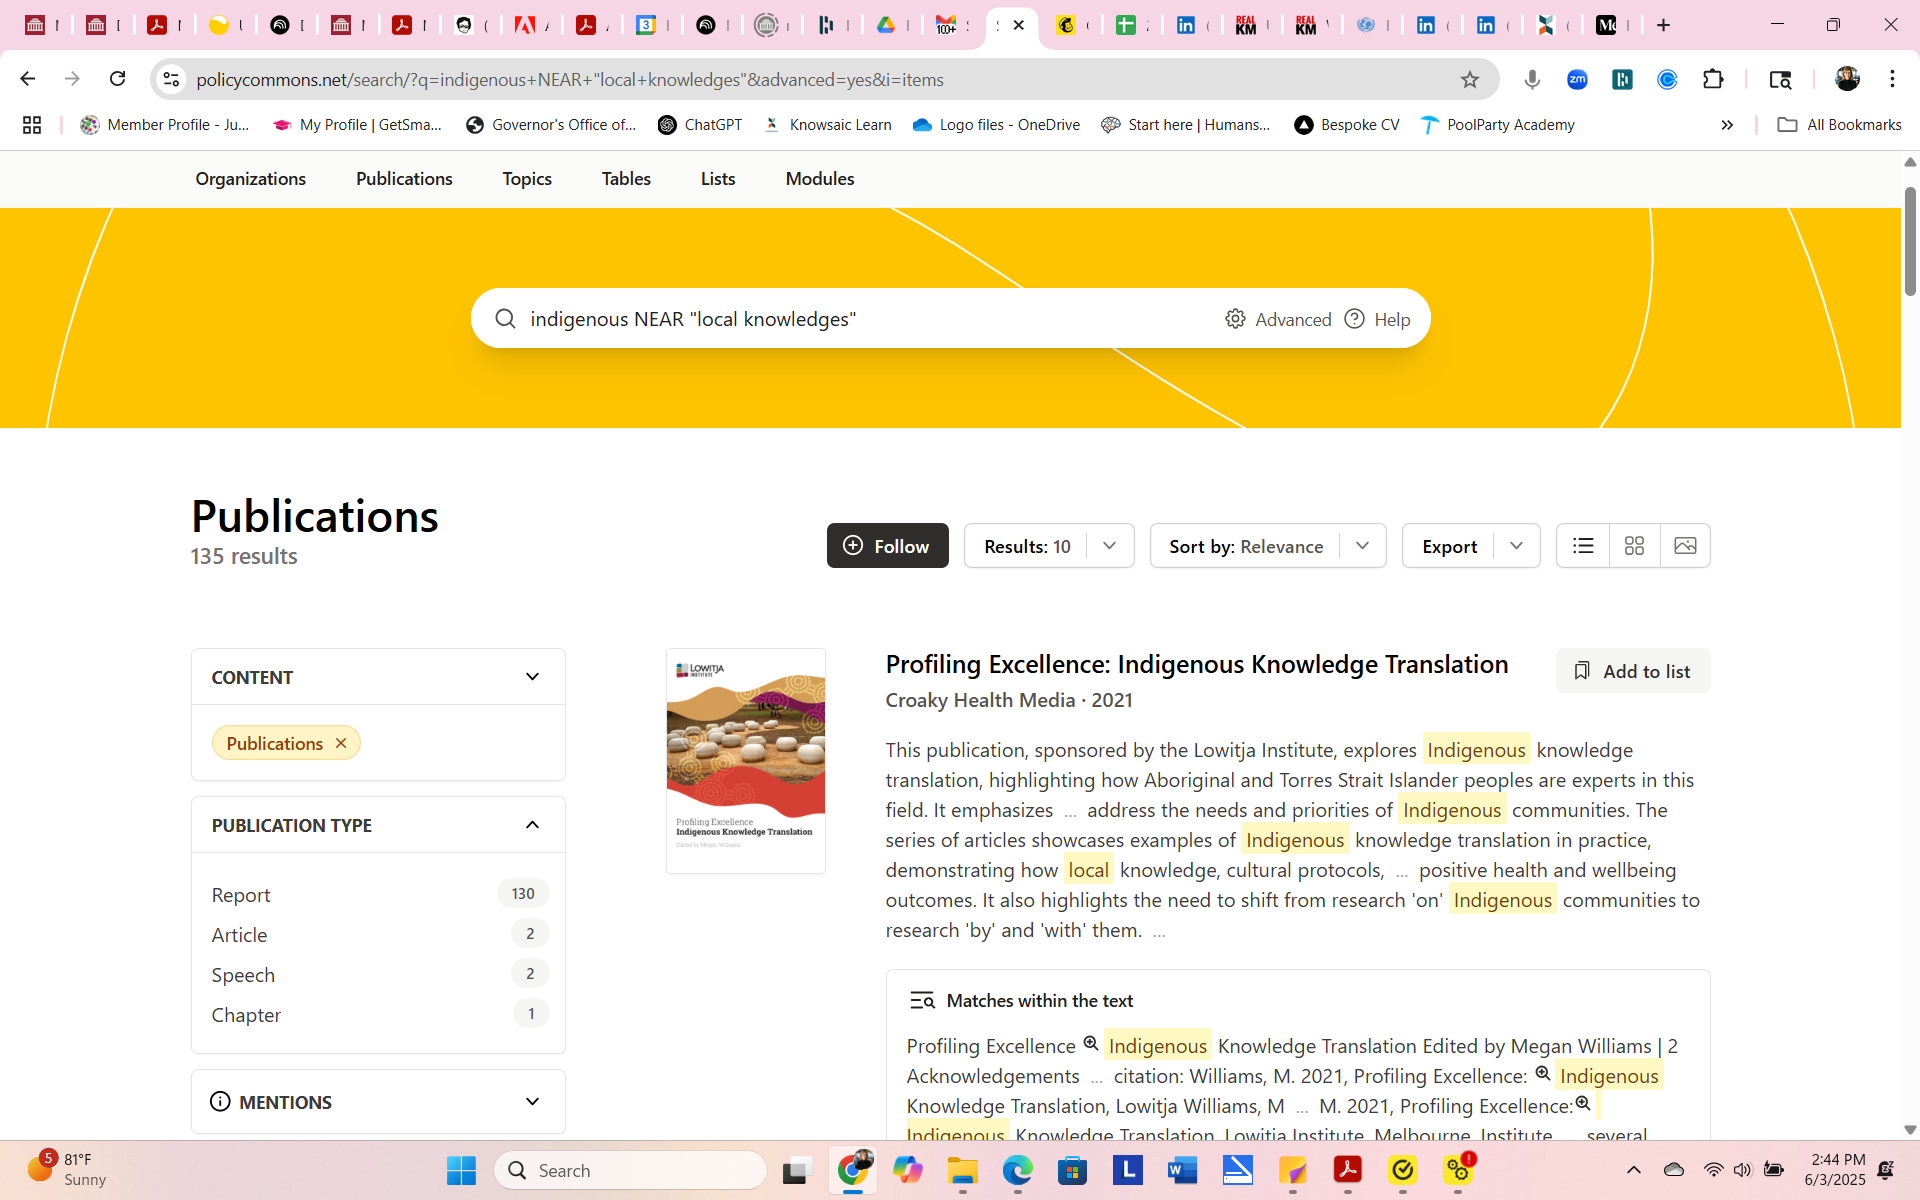
Task: Open Zoom extension icon in toolbar
Action: (x=1577, y=79)
